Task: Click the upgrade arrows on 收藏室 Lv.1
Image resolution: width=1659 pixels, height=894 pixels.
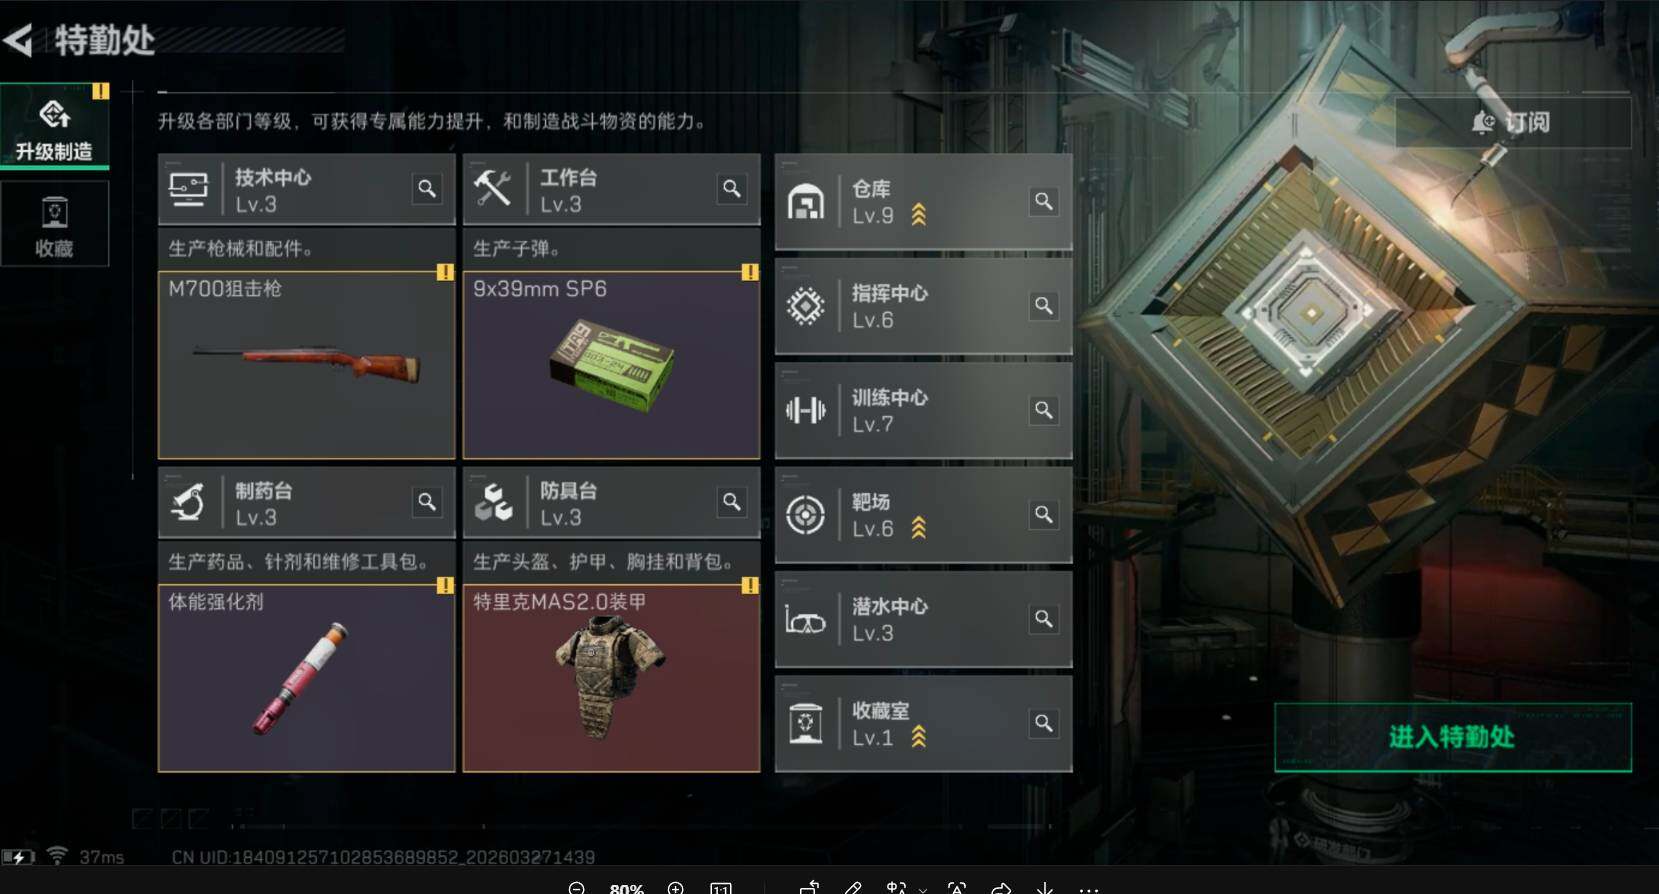Action: coord(918,737)
